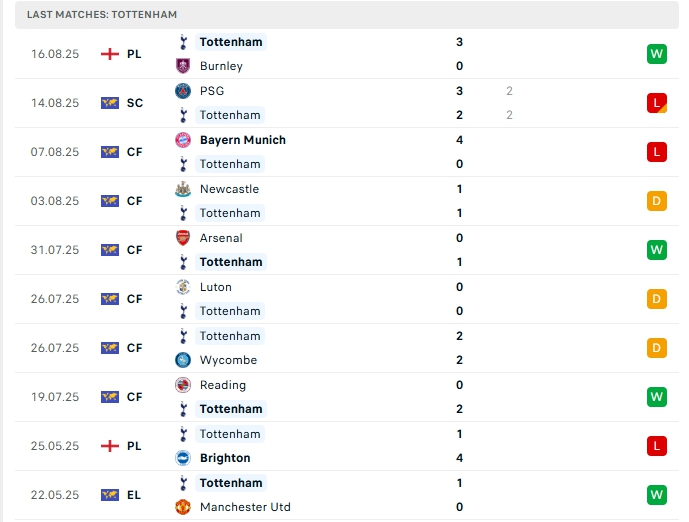Click the Burnley club crest icon
Screen dimensions: 689x522
[x=182, y=66]
